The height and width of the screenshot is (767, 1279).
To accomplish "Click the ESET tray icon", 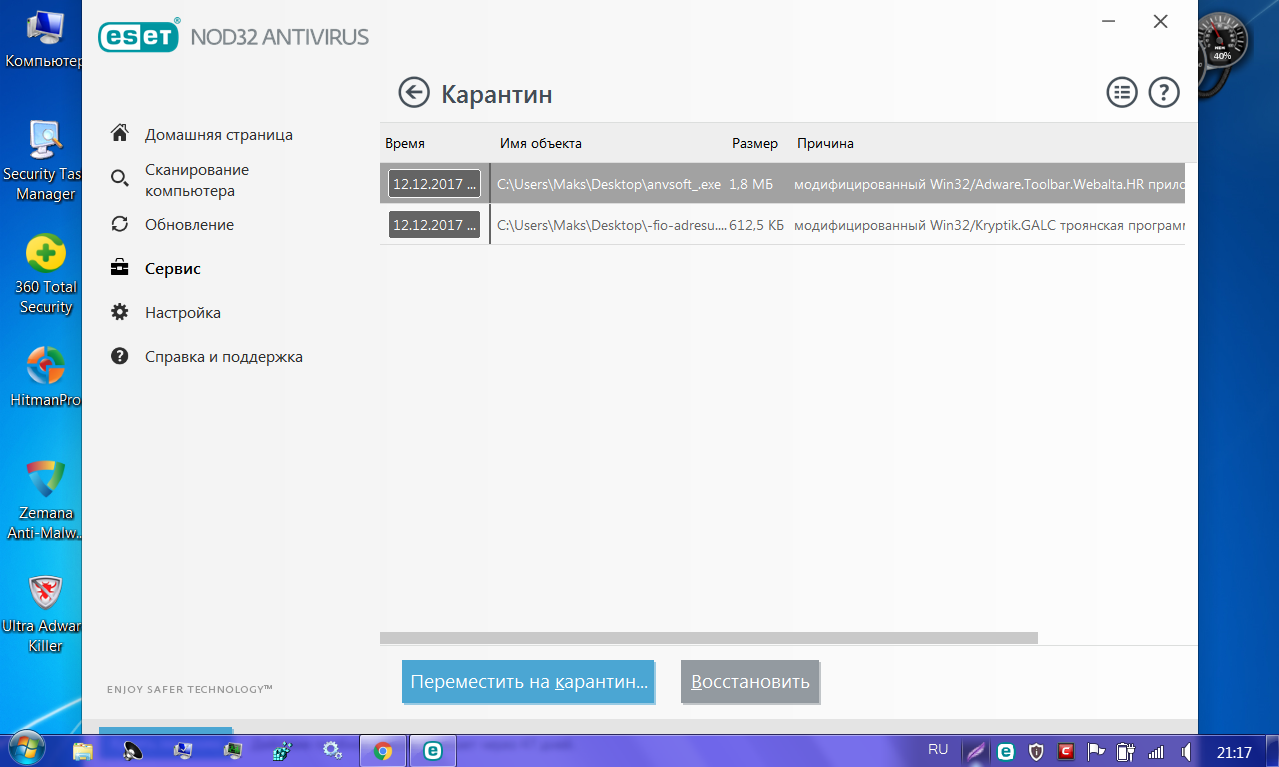I will [x=1006, y=751].
